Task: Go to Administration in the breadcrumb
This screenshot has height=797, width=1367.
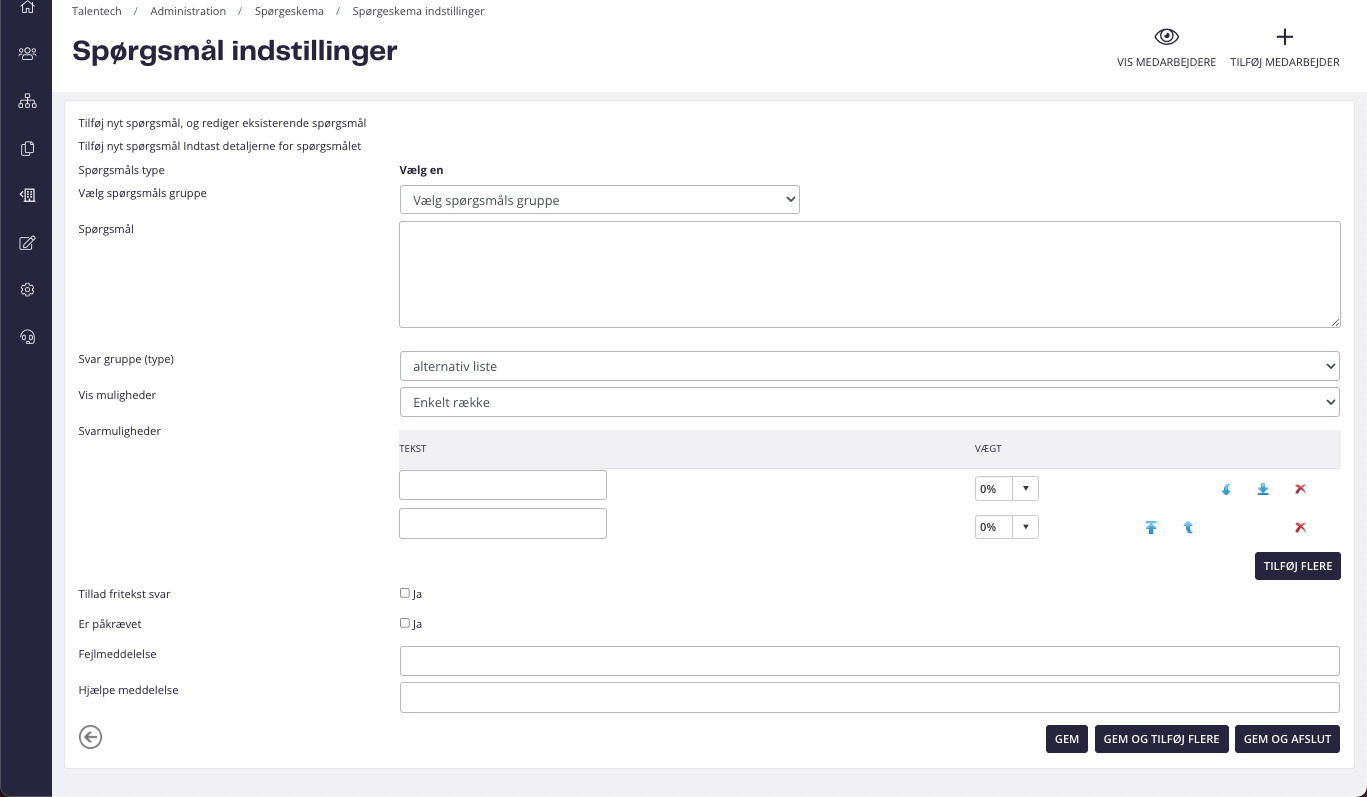Action: pos(188,11)
